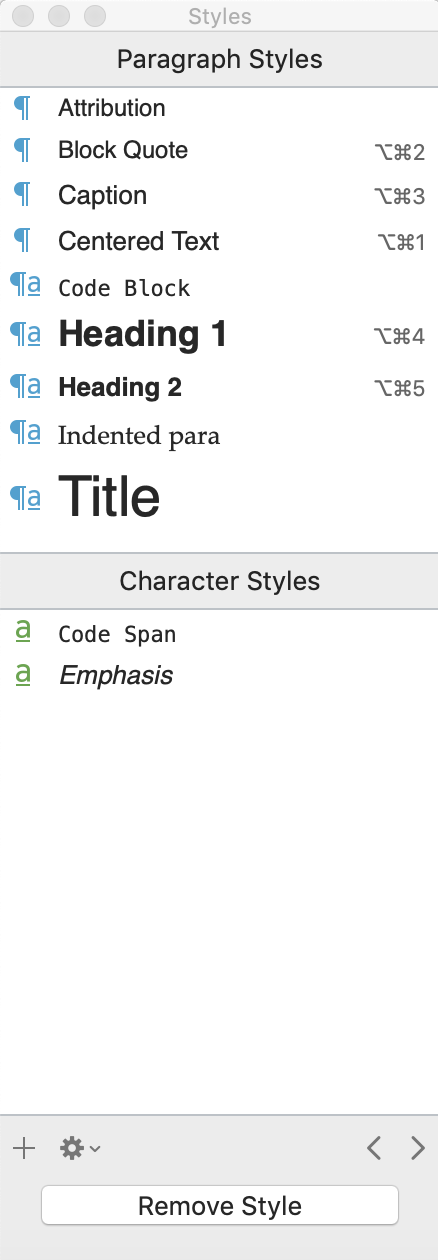Select the Heading 2 paragraph style
Screen dimensions: 438x1260
click(219, 387)
